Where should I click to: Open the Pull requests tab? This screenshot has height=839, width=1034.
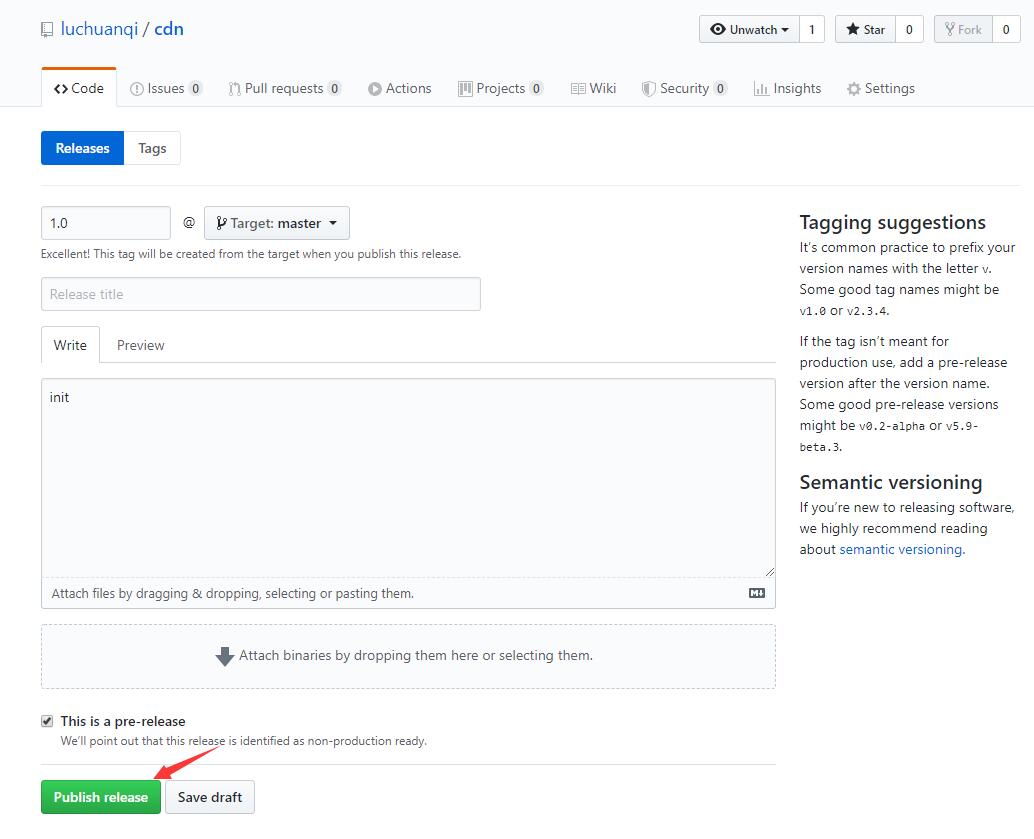pos(284,88)
